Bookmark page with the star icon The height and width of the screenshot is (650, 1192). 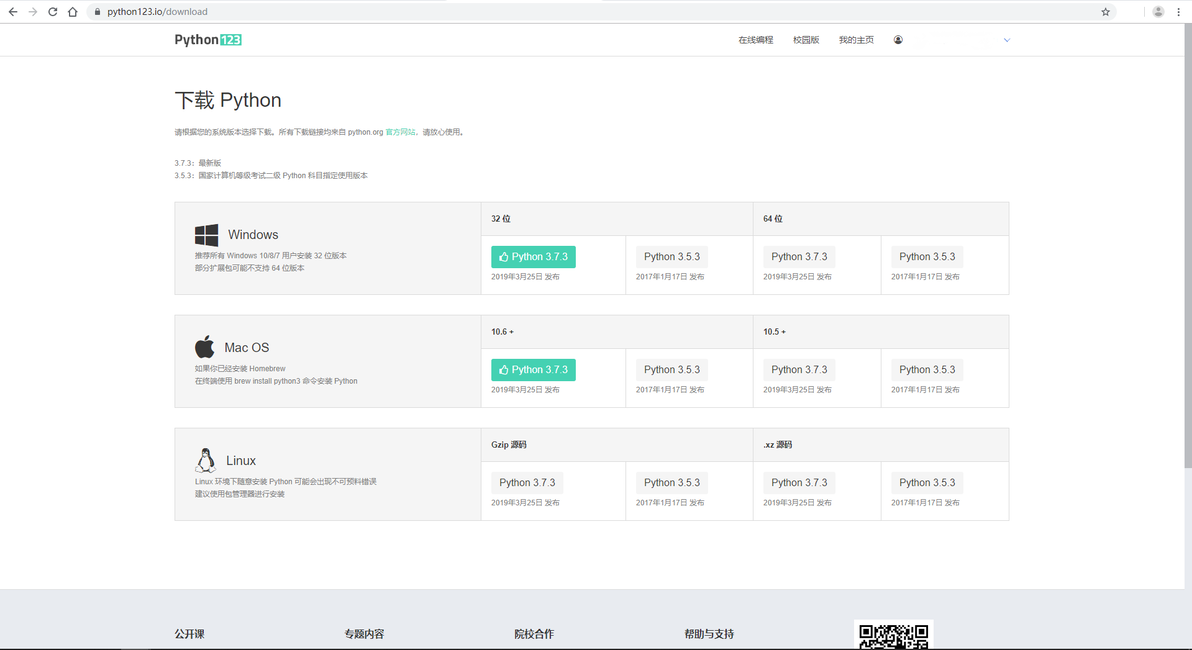[x=1105, y=11]
